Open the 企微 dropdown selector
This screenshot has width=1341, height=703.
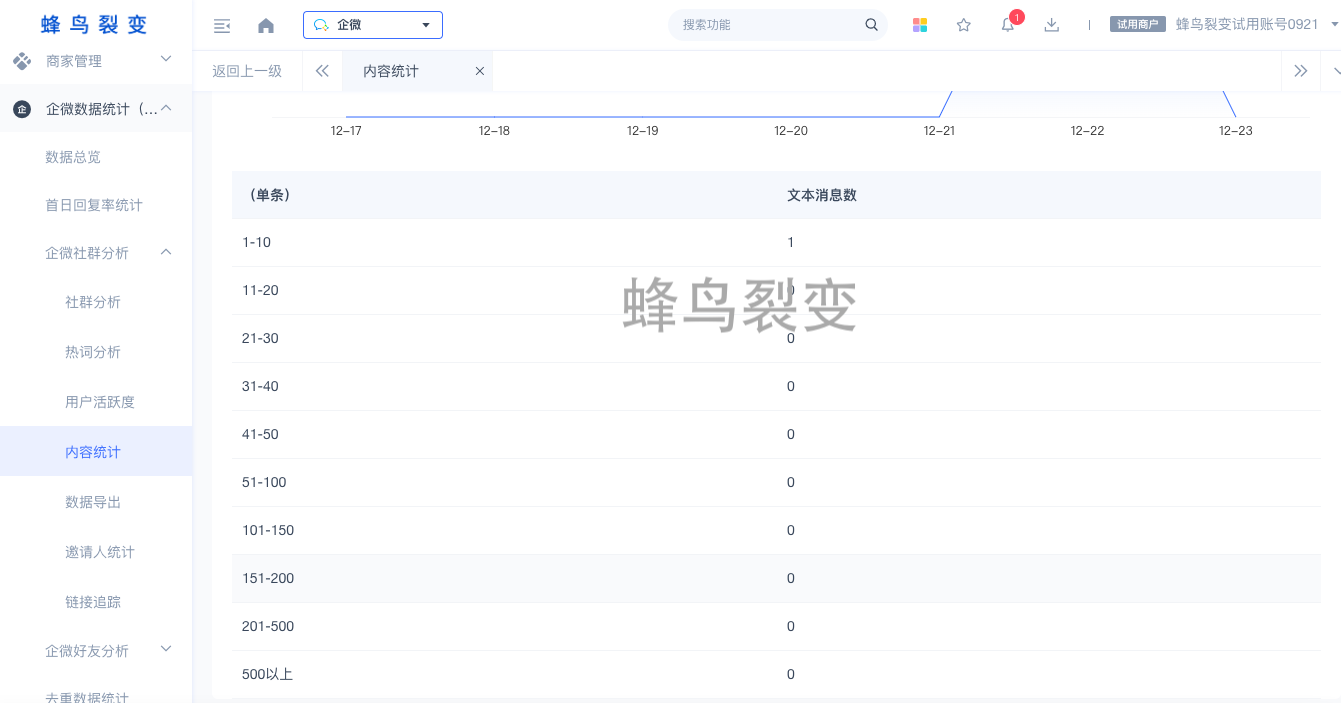coord(372,25)
